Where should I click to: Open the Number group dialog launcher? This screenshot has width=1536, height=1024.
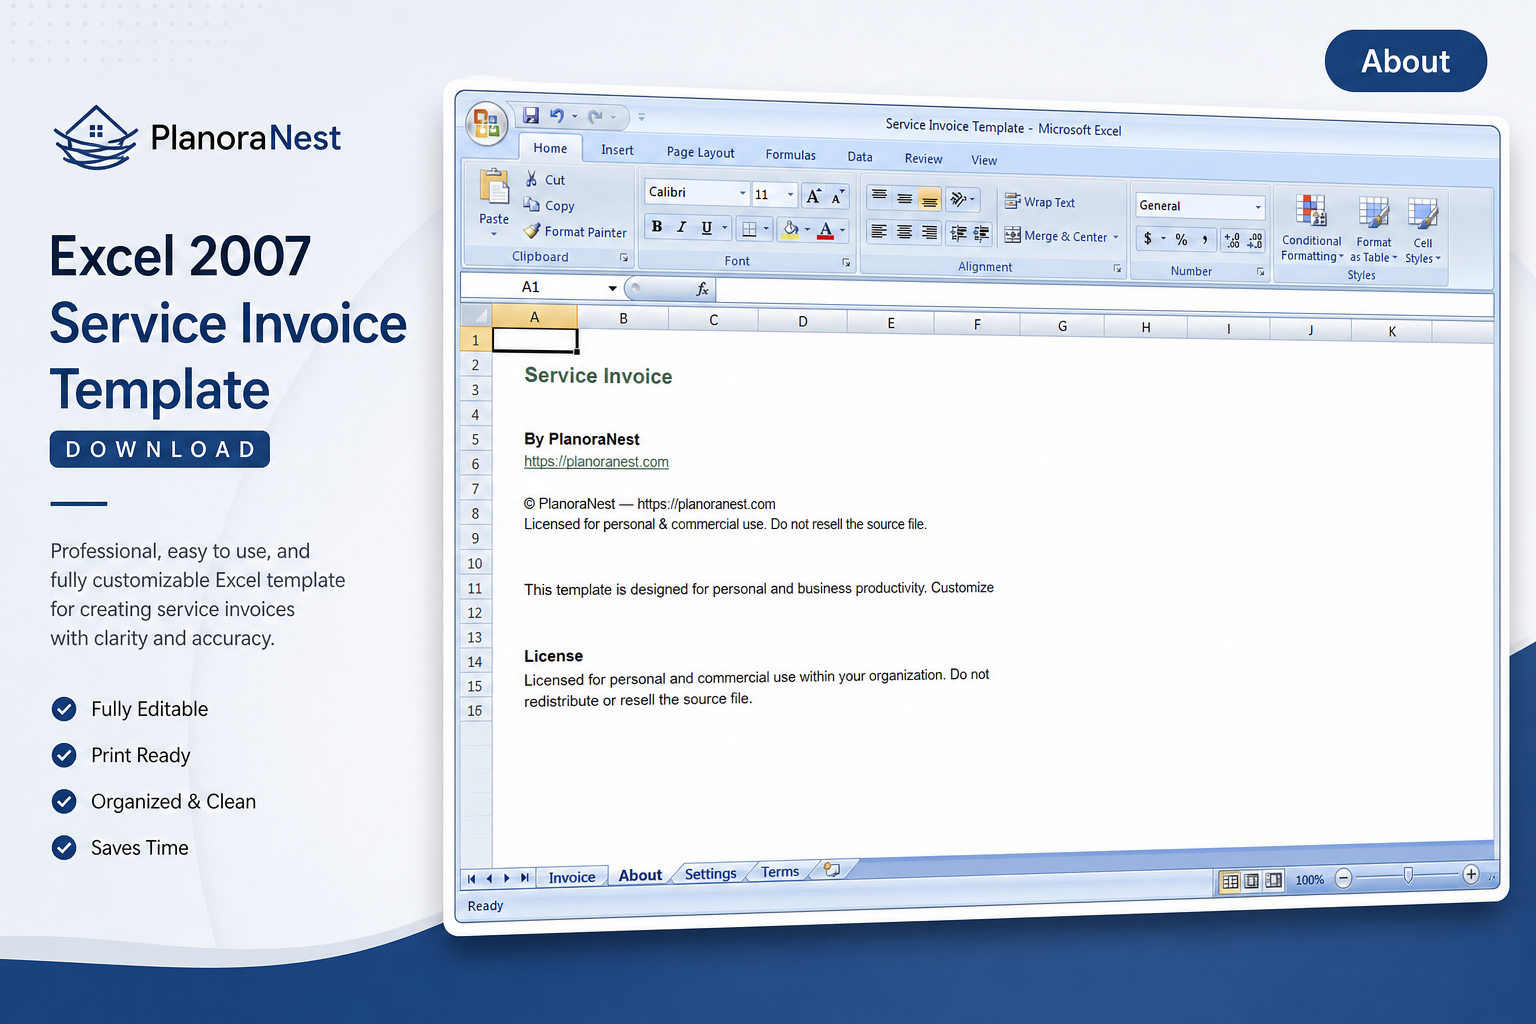point(1260,272)
